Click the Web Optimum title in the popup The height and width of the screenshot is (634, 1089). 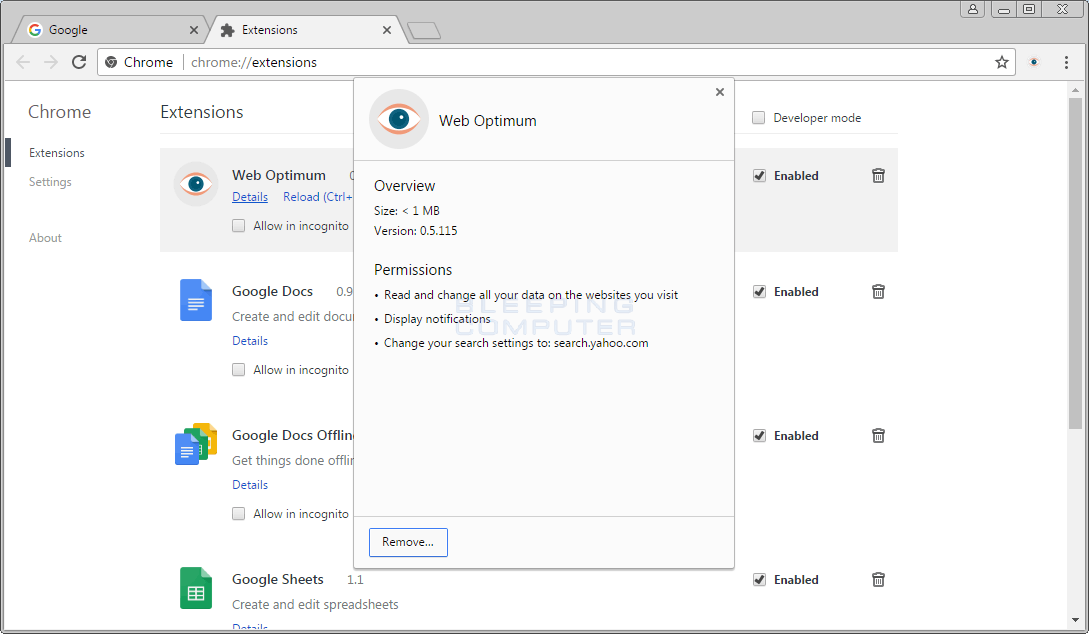488,121
